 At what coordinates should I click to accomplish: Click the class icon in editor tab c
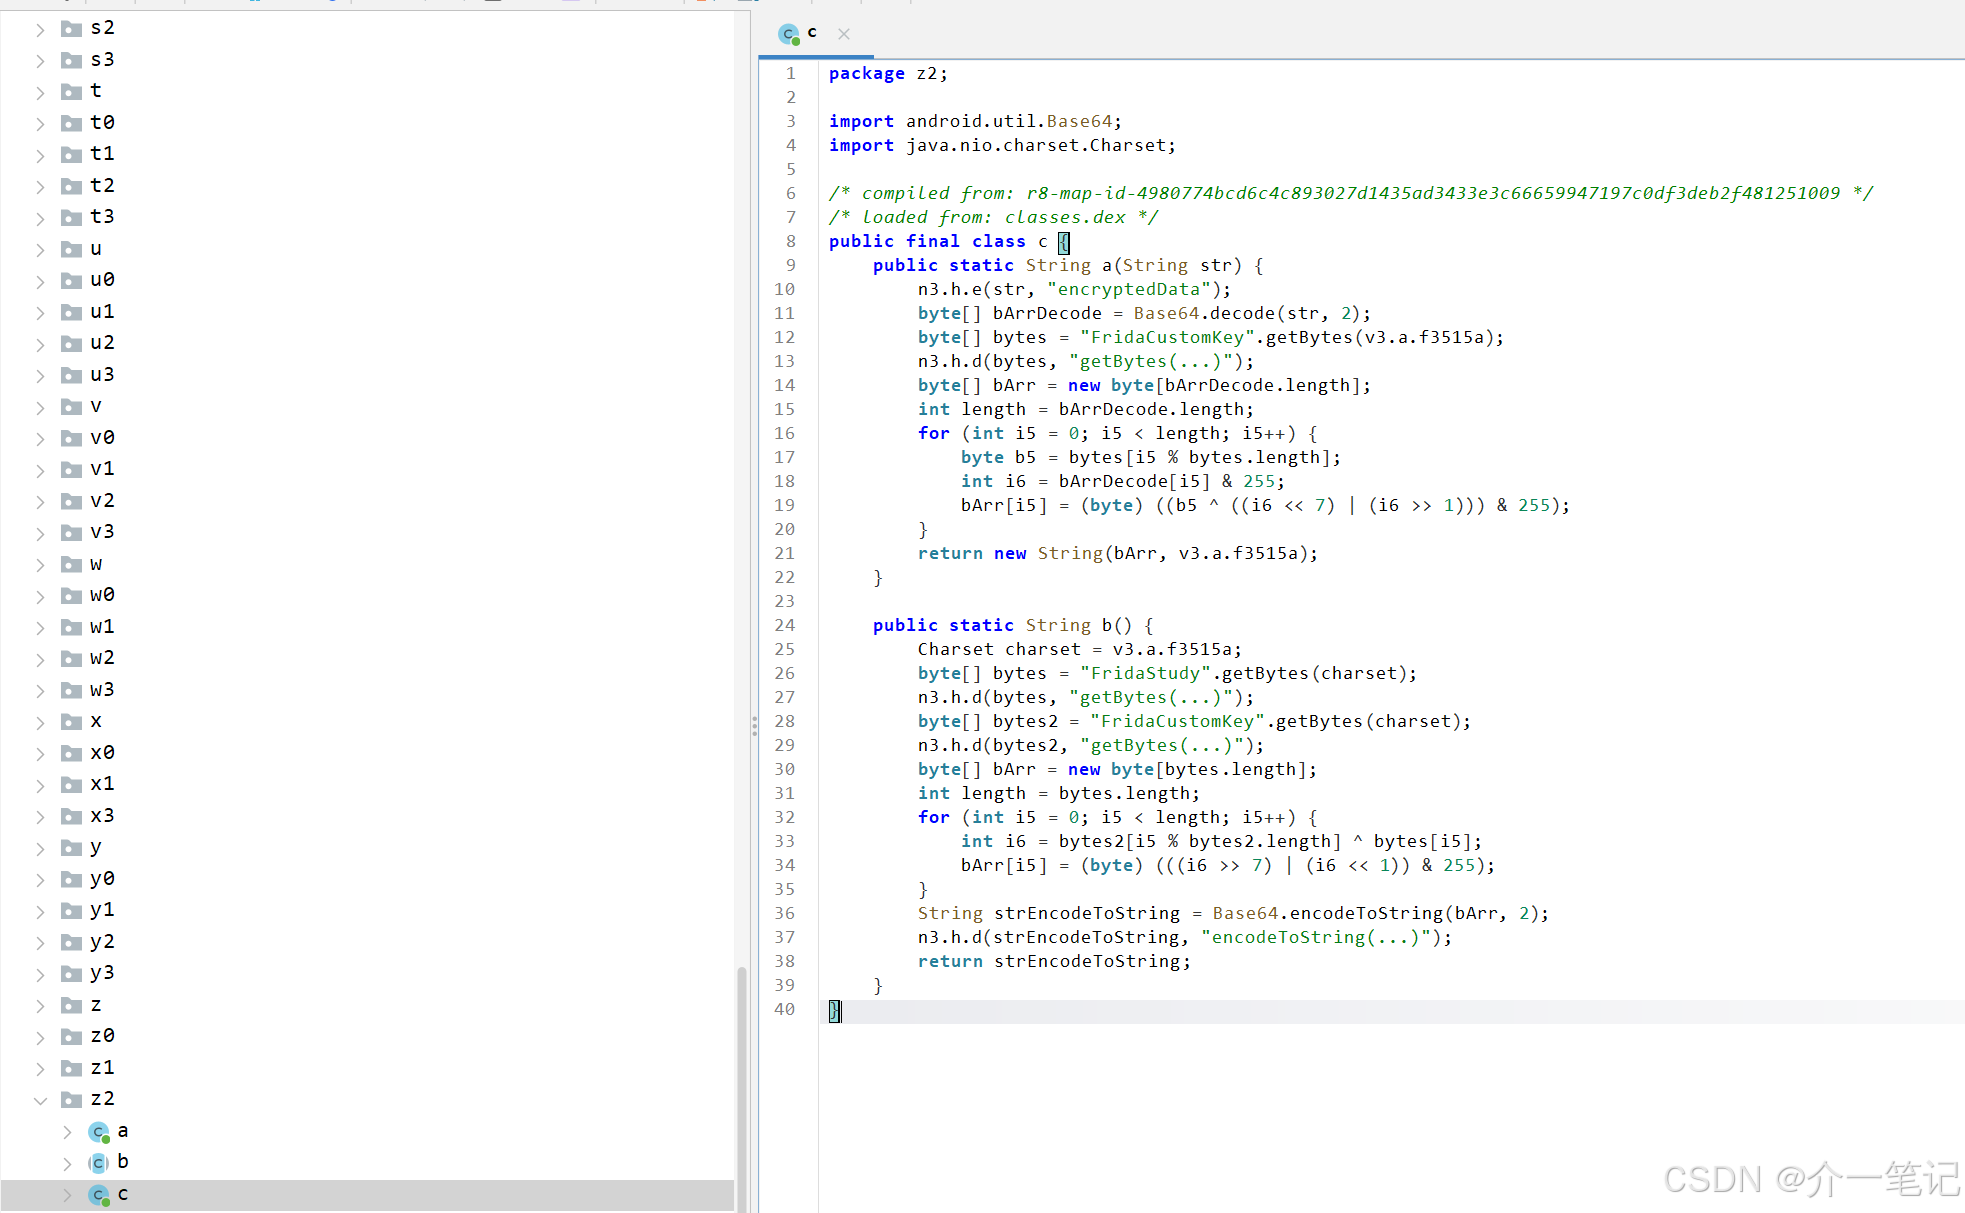789,34
